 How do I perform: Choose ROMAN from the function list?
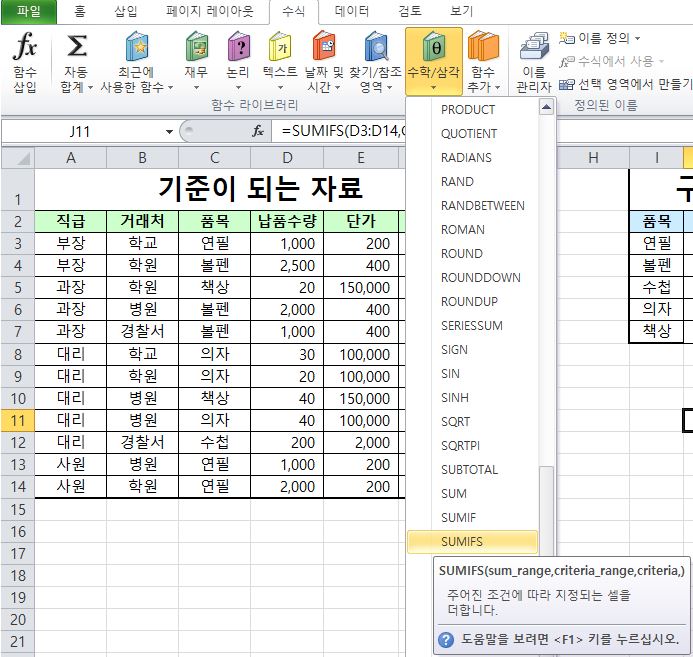tap(472, 230)
